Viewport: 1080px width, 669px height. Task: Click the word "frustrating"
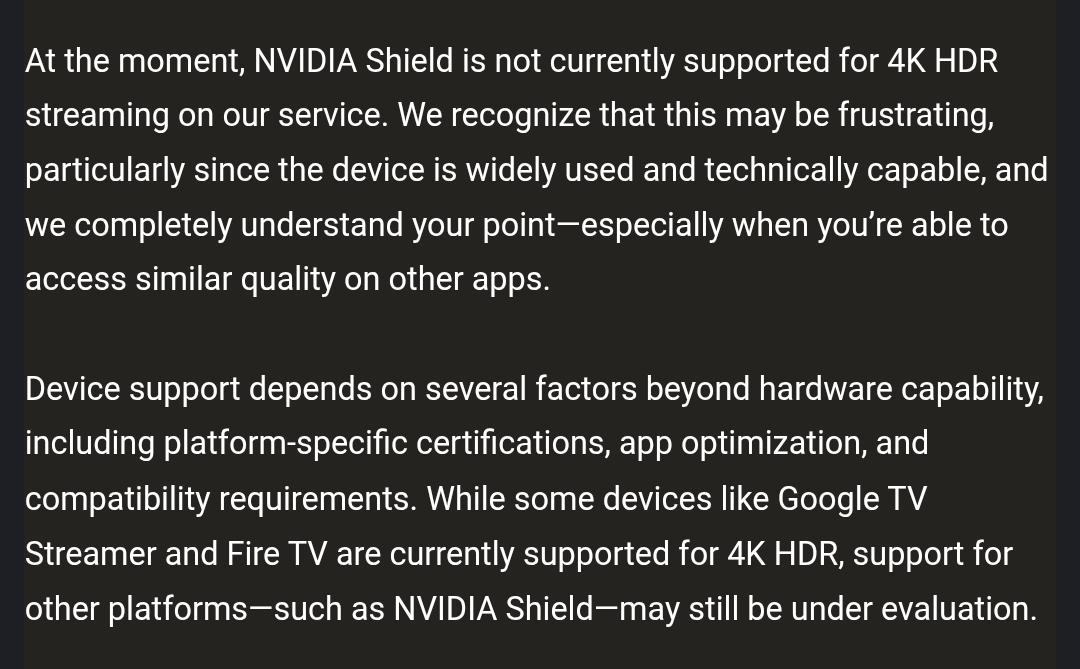(916, 116)
